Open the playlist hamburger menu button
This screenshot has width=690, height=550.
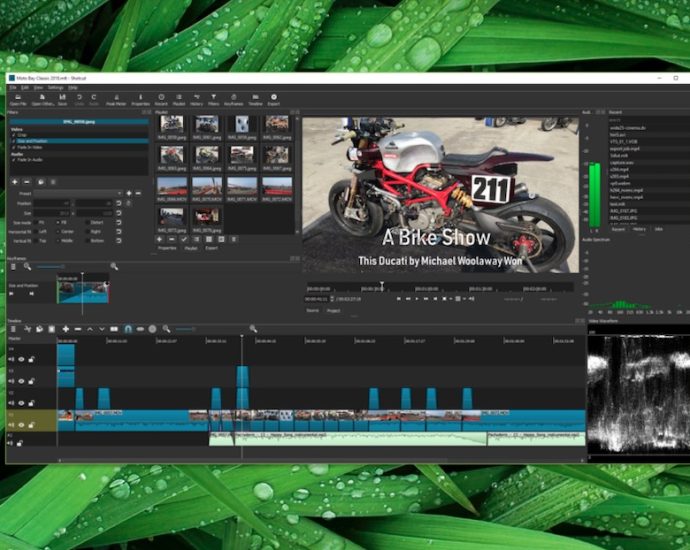click(234, 239)
